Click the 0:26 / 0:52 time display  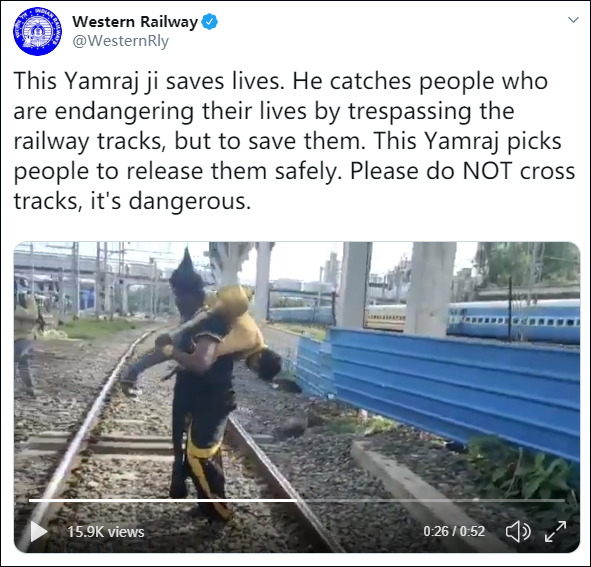click(x=454, y=531)
